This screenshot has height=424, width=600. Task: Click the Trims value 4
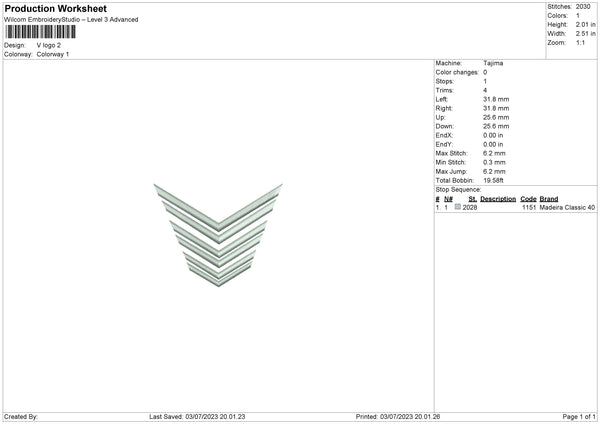pyautogui.click(x=485, y=90)
